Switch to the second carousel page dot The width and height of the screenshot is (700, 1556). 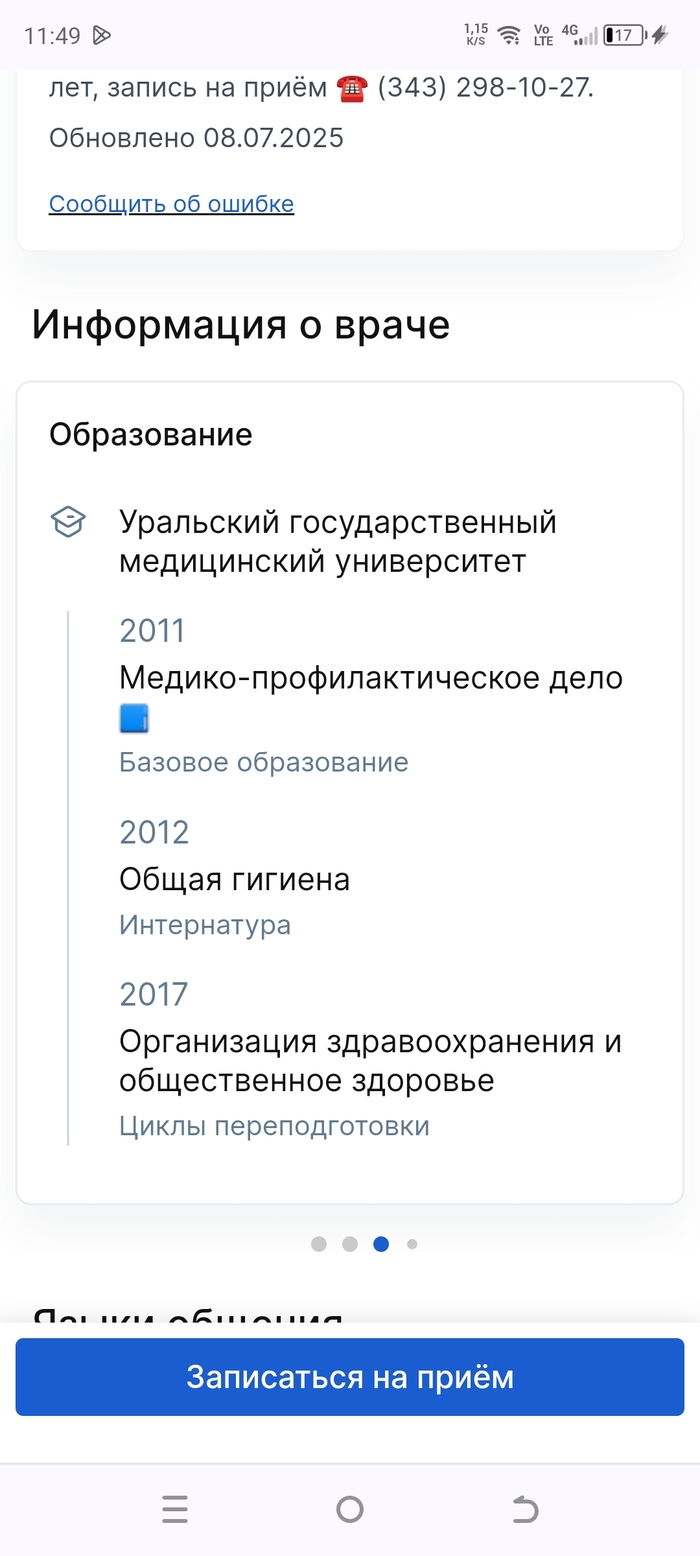tap(350, 1244)
